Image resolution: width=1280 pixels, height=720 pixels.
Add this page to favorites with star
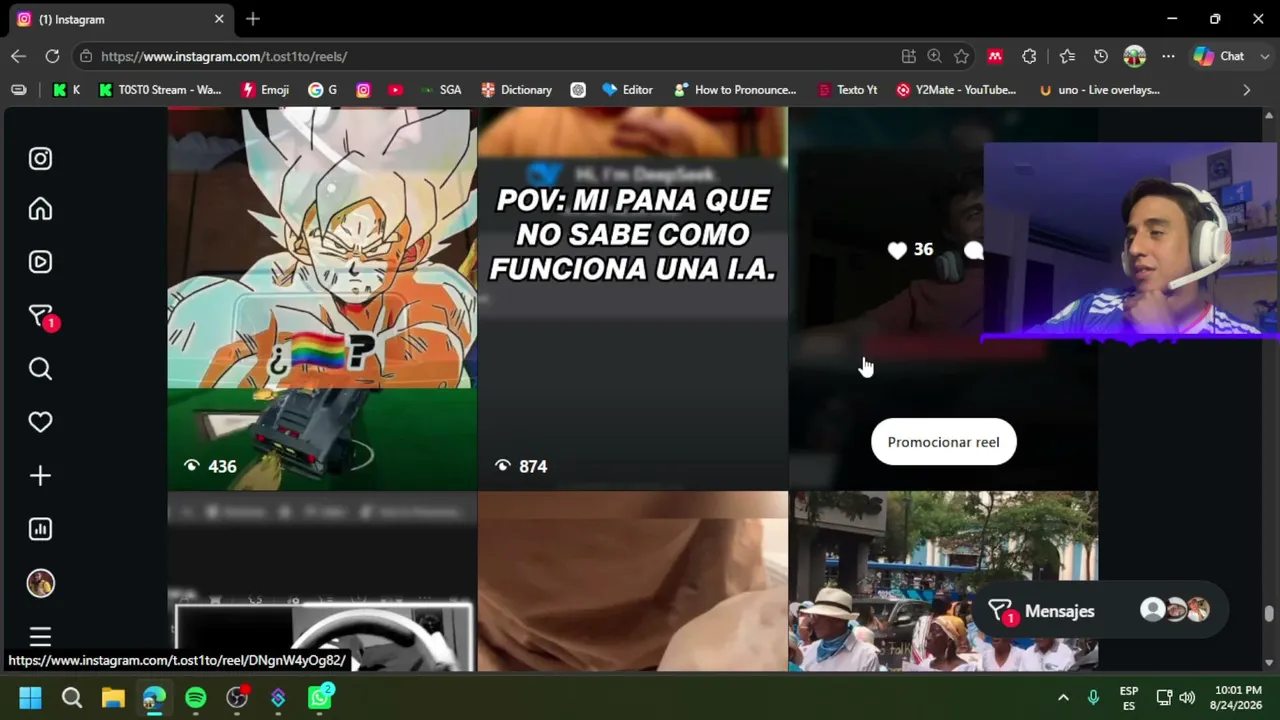pos(961,56)
